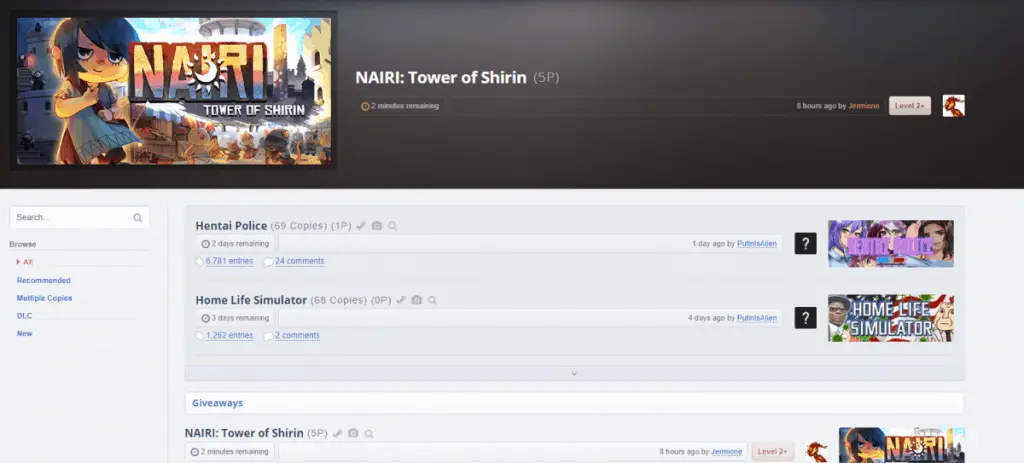
Task: Click magnifier icon beside lower NAIRI giveaway title
Action: click(369, 434)
